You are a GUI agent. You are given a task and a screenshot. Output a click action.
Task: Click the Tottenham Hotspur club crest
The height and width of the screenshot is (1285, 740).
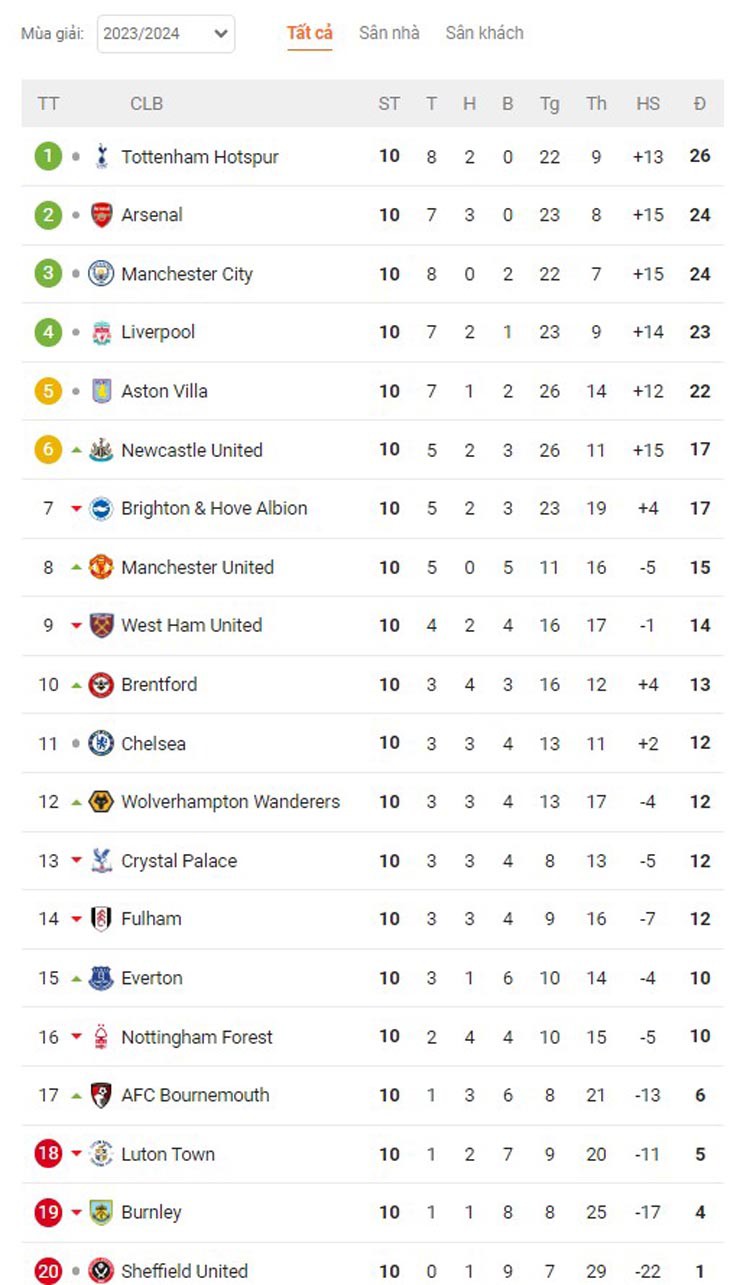101,157
